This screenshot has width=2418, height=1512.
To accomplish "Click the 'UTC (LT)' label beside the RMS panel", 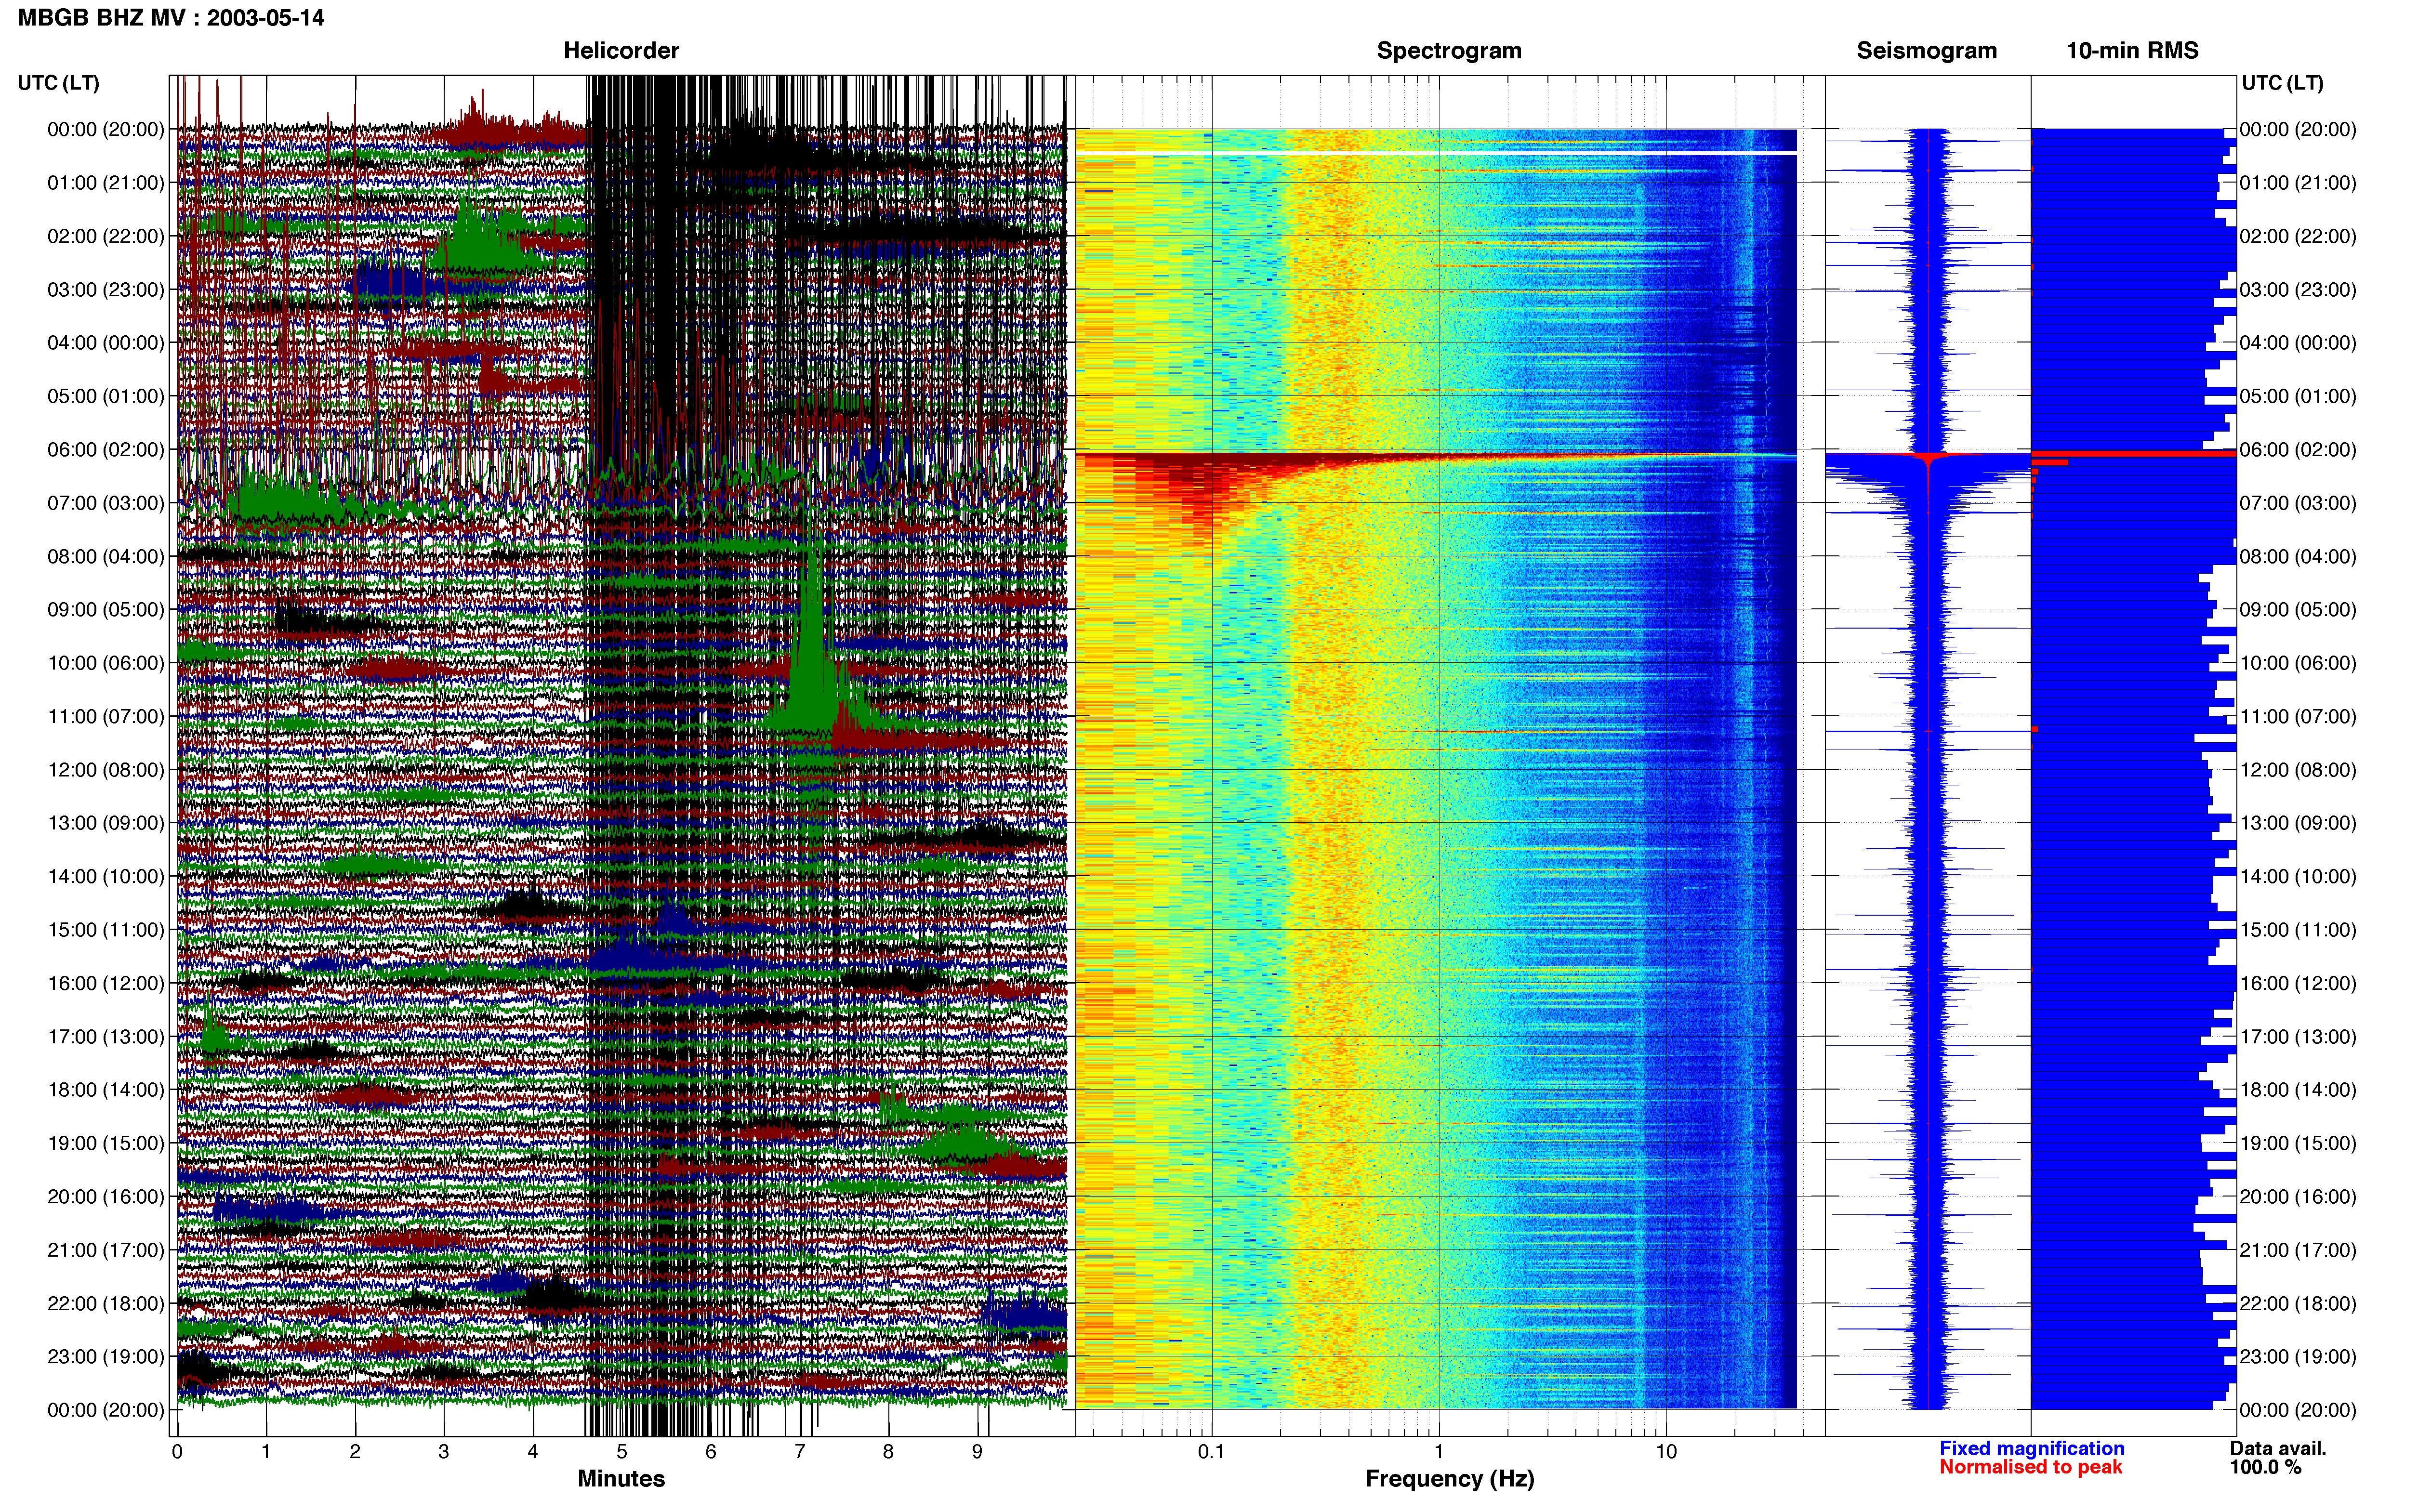I will [2283, 83].
